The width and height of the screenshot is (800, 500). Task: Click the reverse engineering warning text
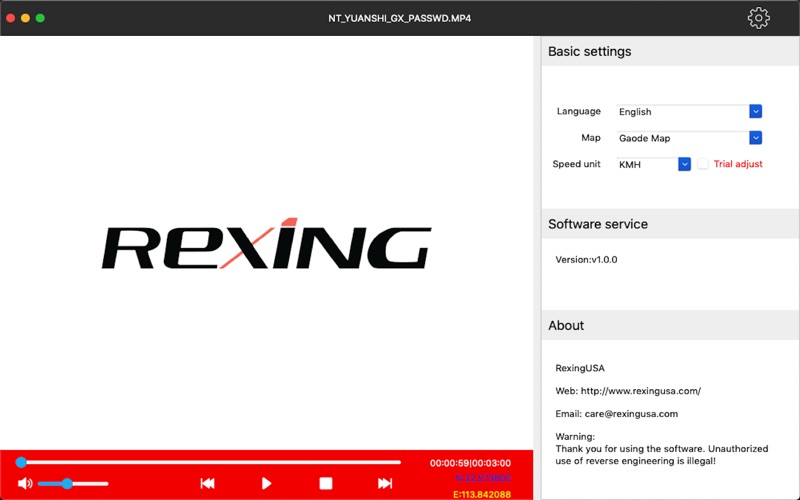[x=662, y=455]
